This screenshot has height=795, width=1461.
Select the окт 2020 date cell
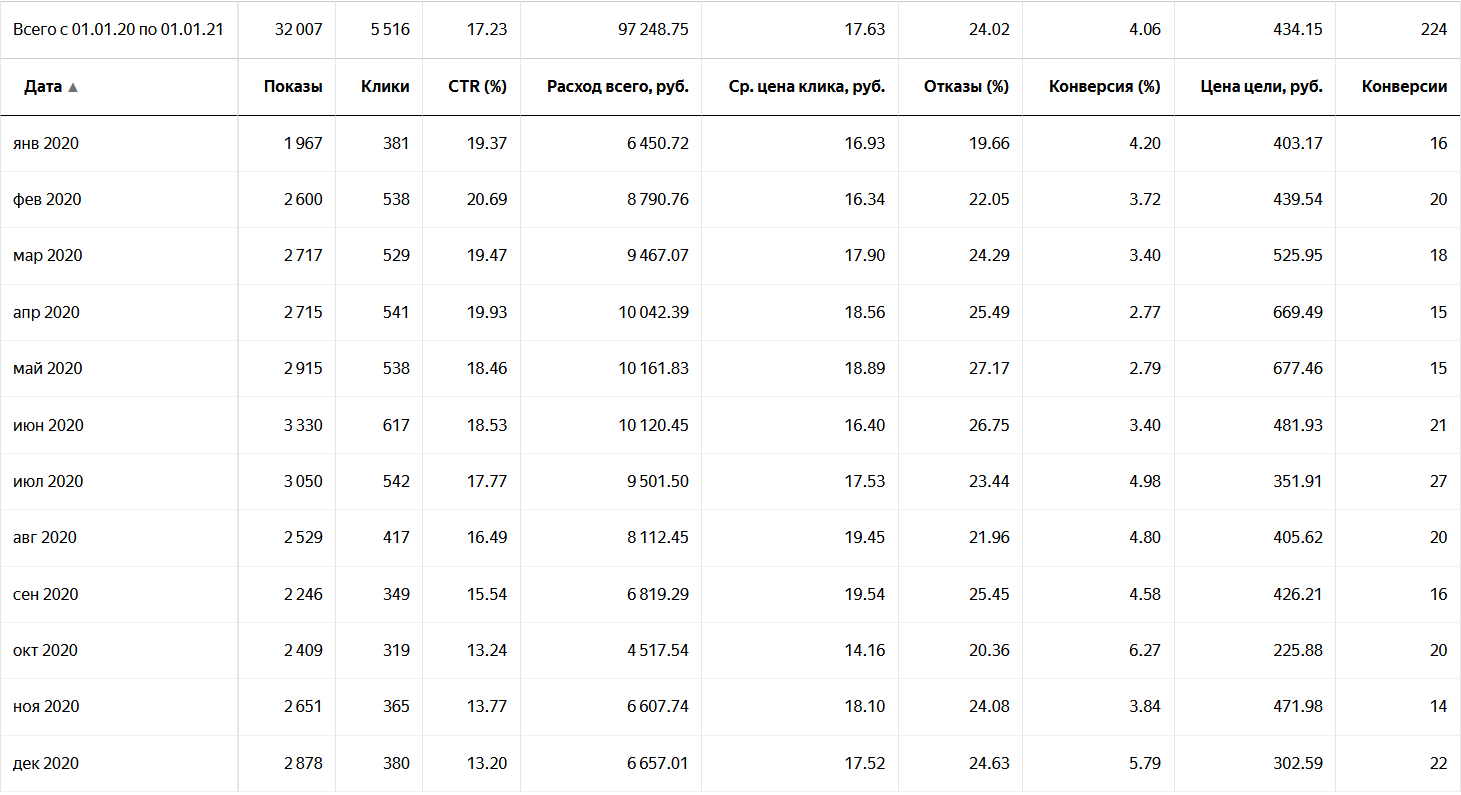[x=45, y=651]
